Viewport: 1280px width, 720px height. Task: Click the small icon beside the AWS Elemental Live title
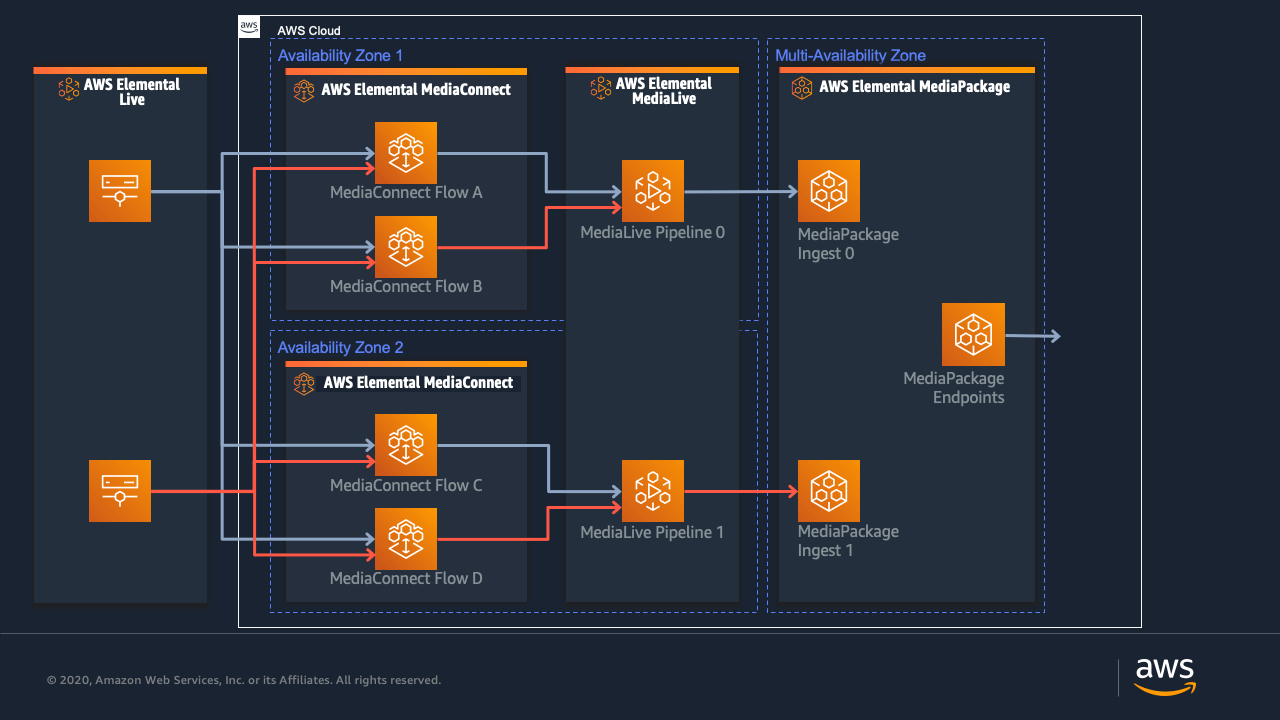click(x=69, y=89)
